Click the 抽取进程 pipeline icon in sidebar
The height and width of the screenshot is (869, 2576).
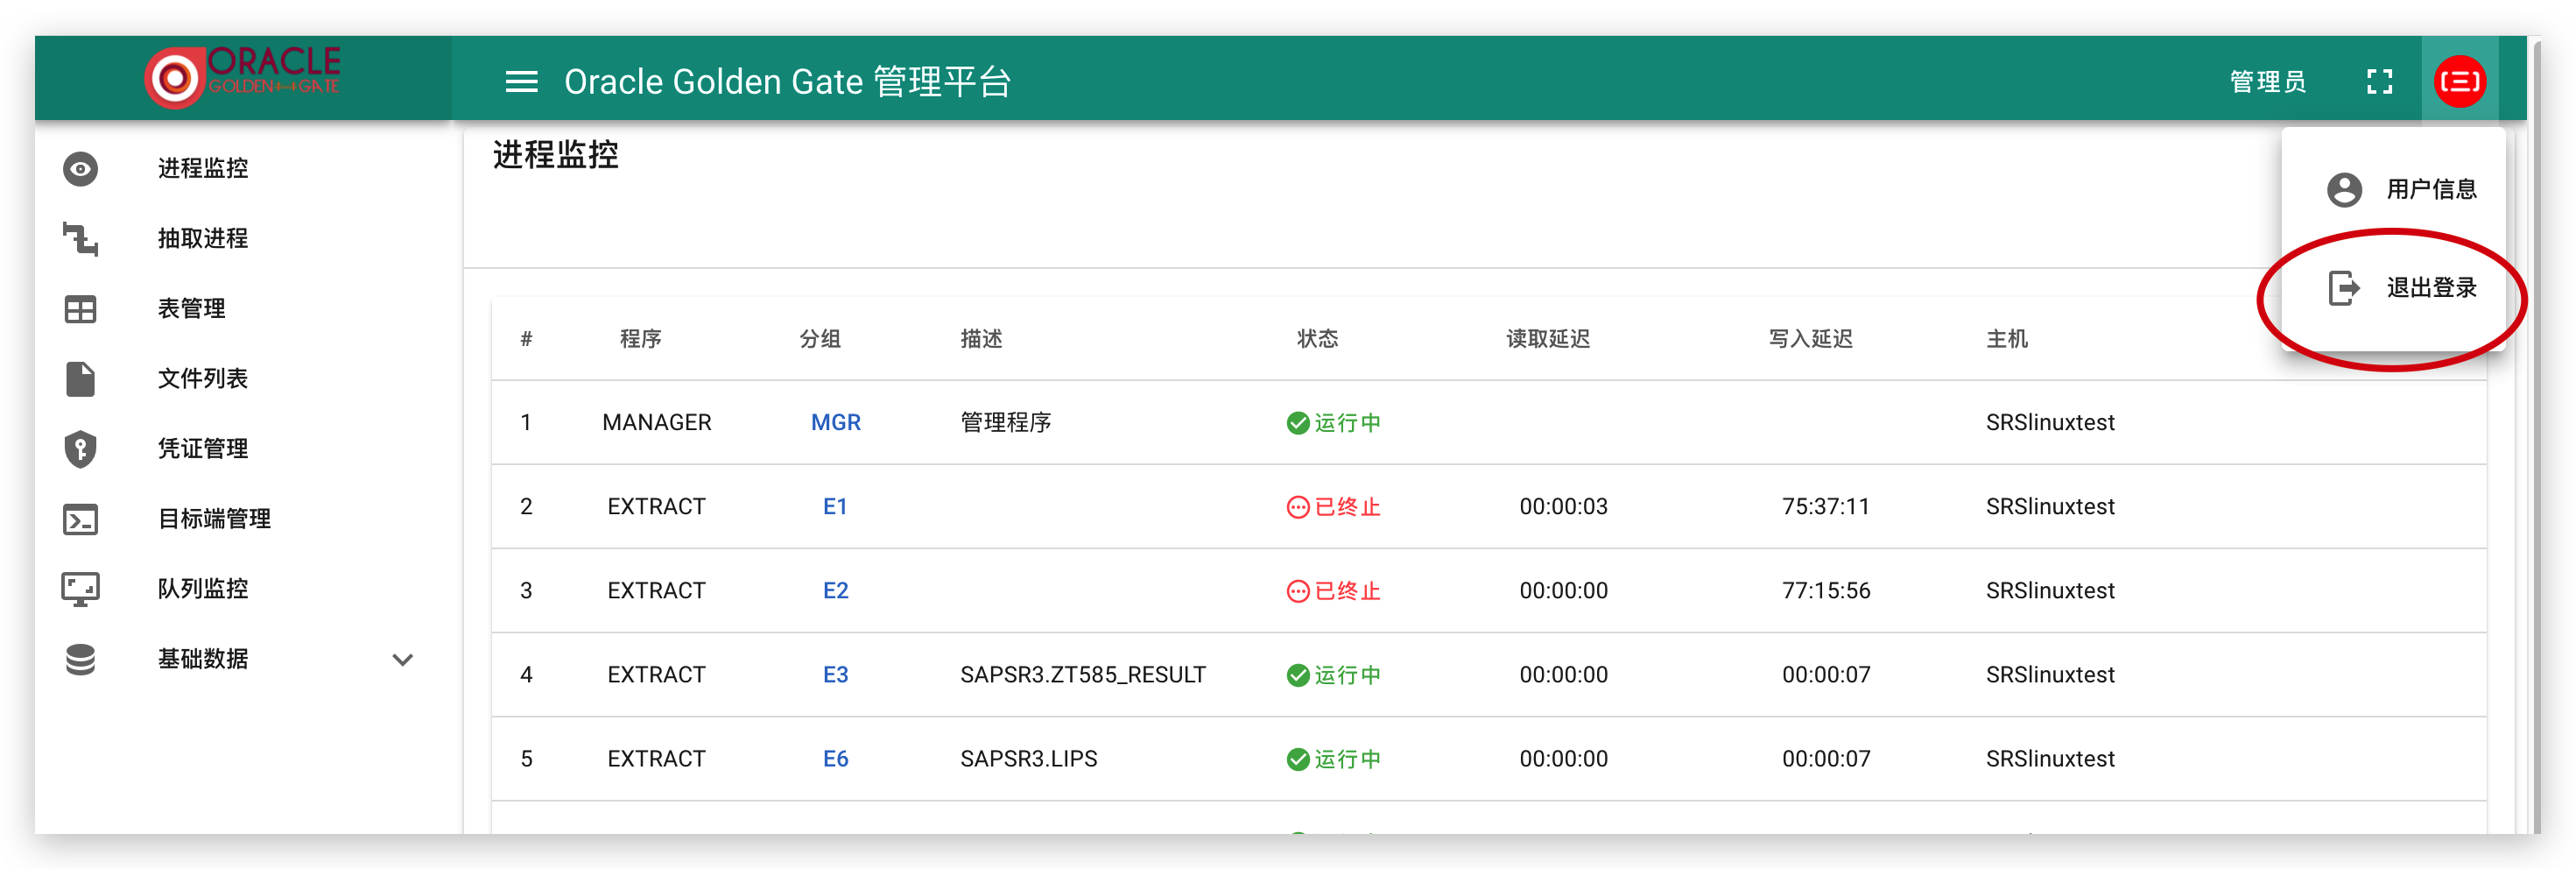coord(80,239)
